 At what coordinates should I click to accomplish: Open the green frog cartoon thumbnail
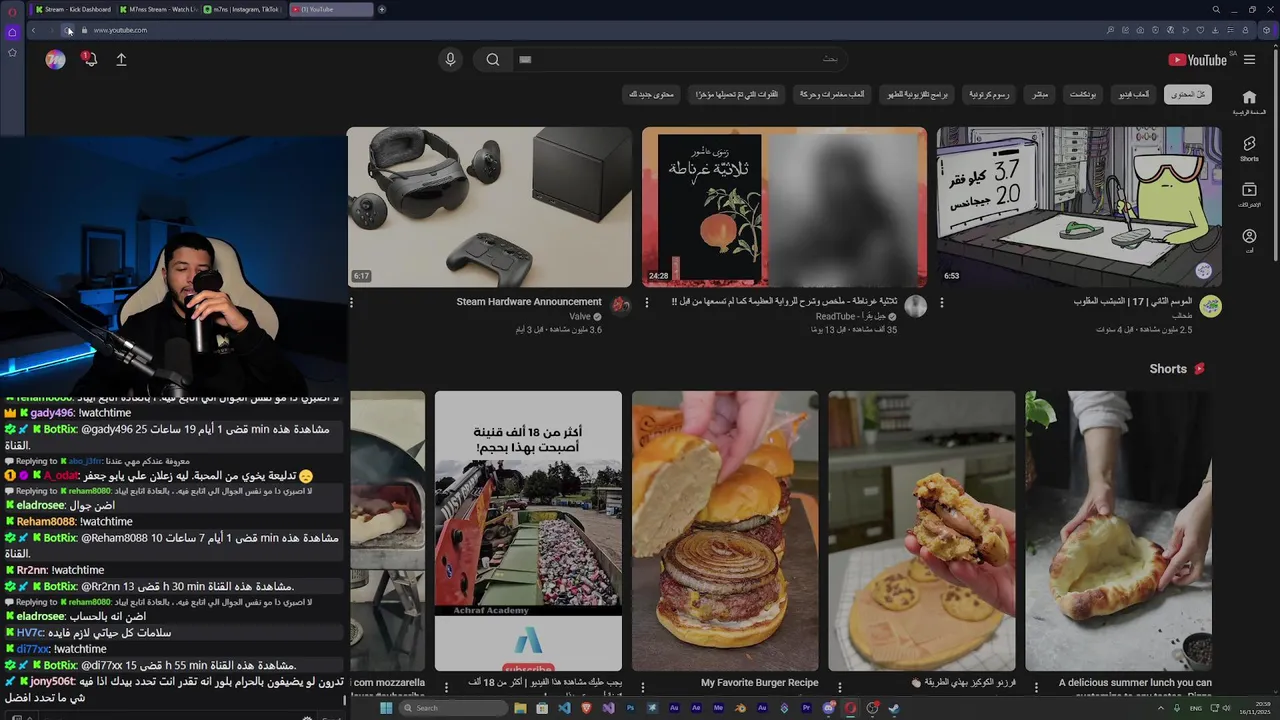coord(1079,207)
